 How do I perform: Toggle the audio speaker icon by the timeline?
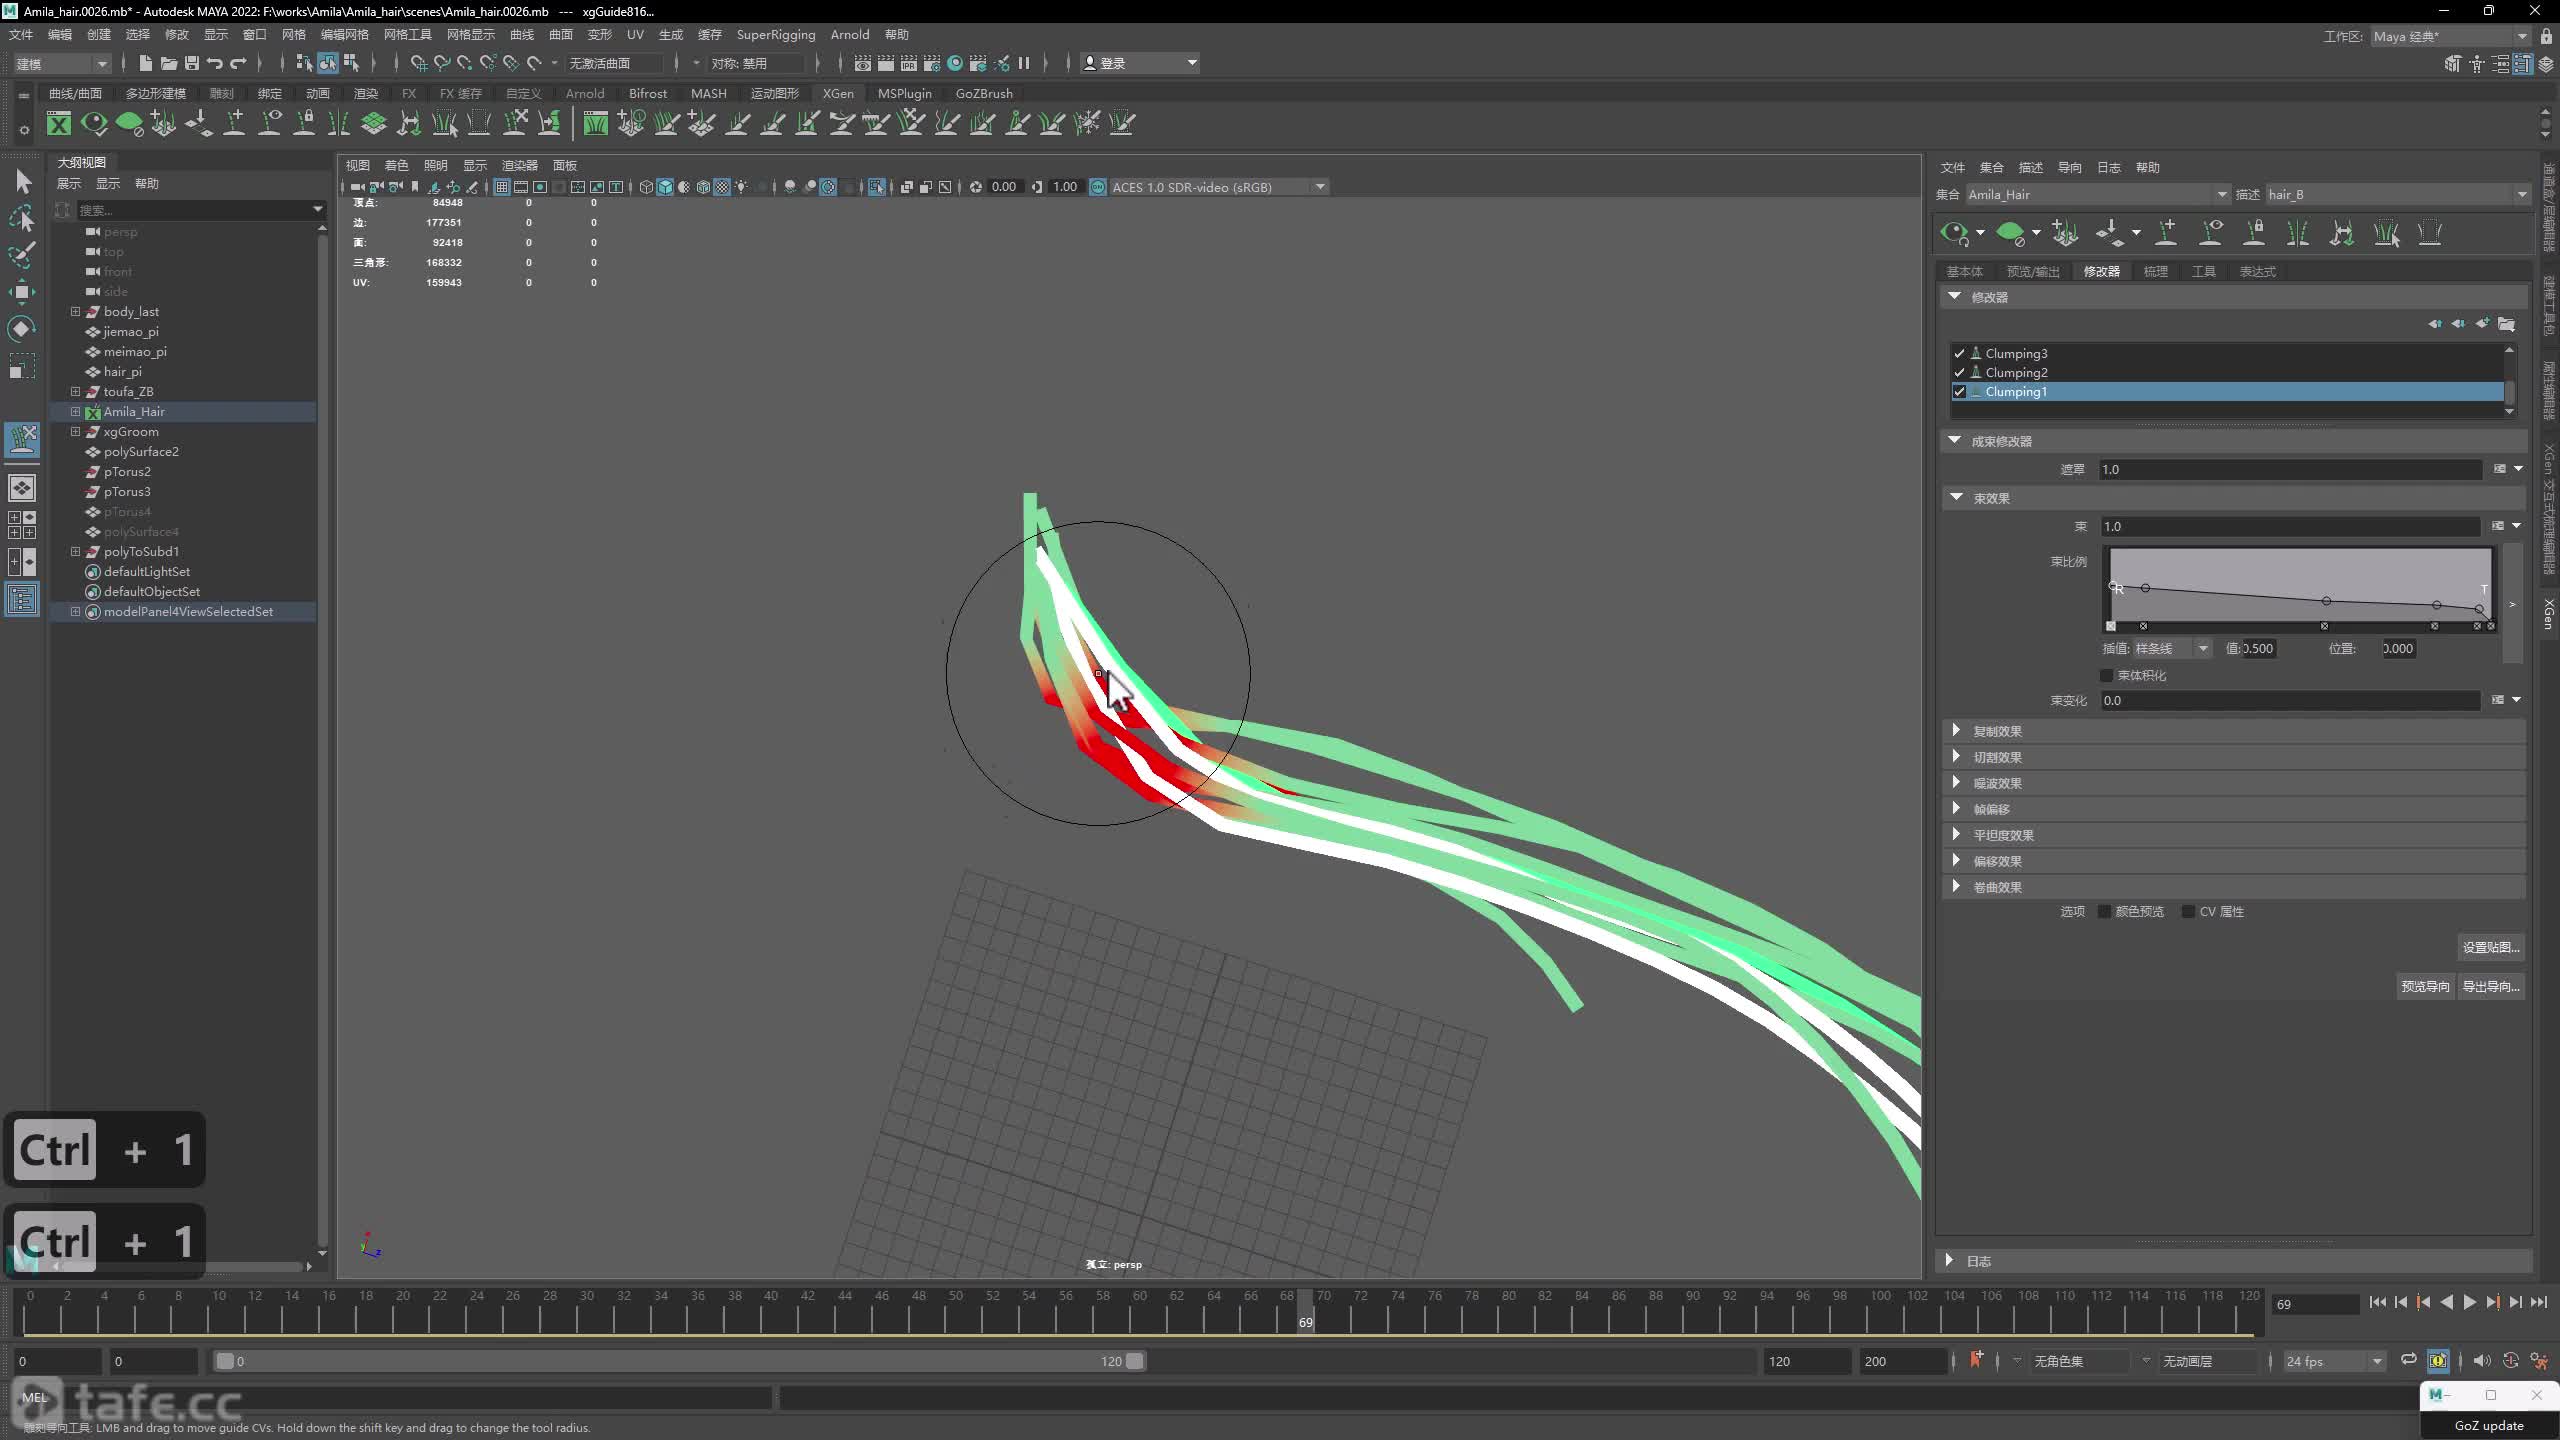click(2481, 1361)
